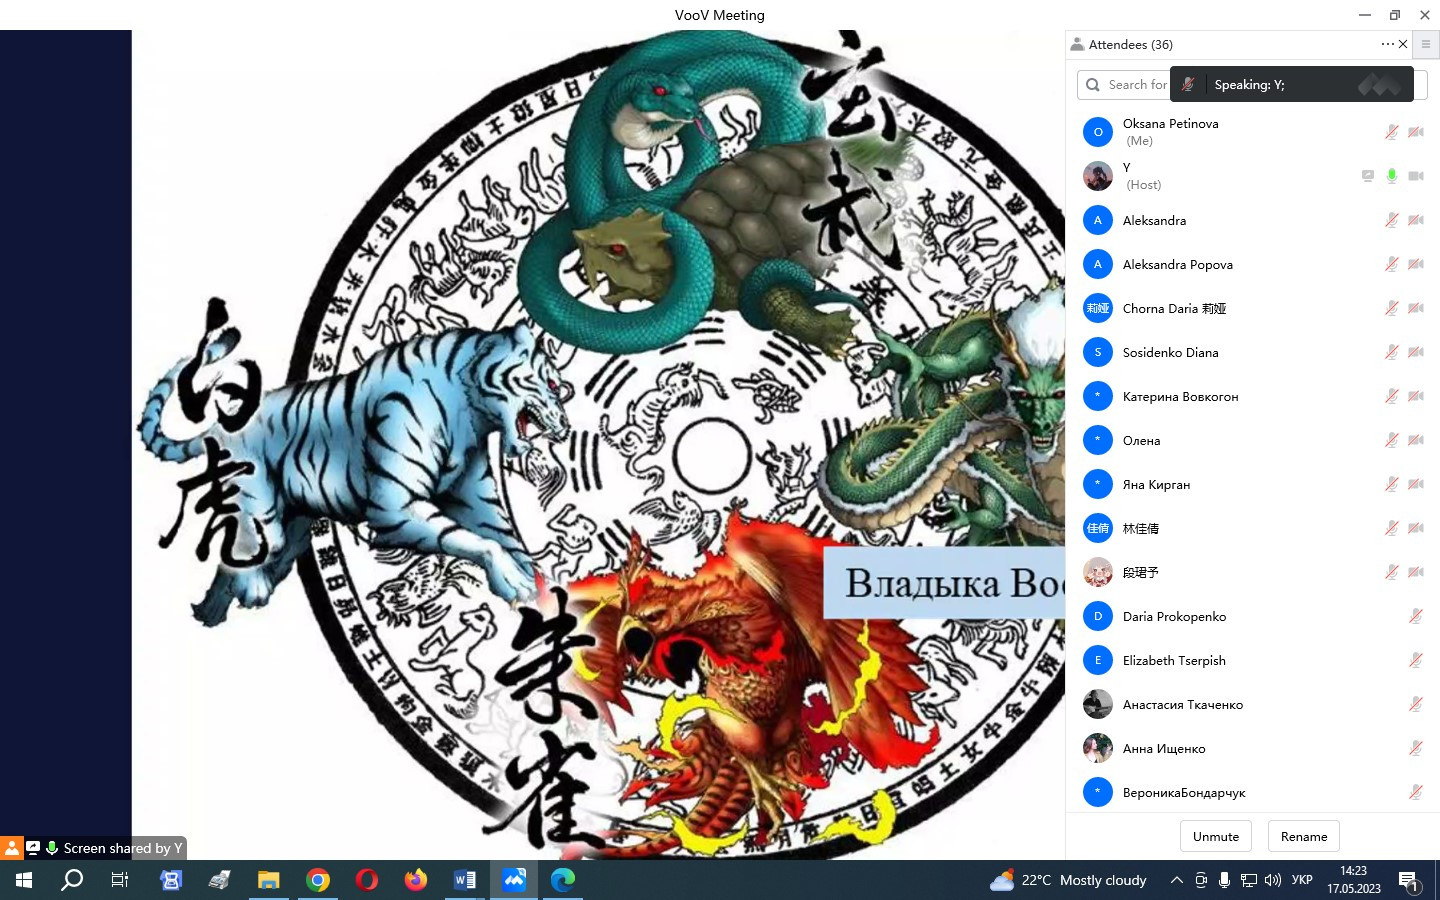
Task: Click the Unmute button
Action: pos(1216,836)
